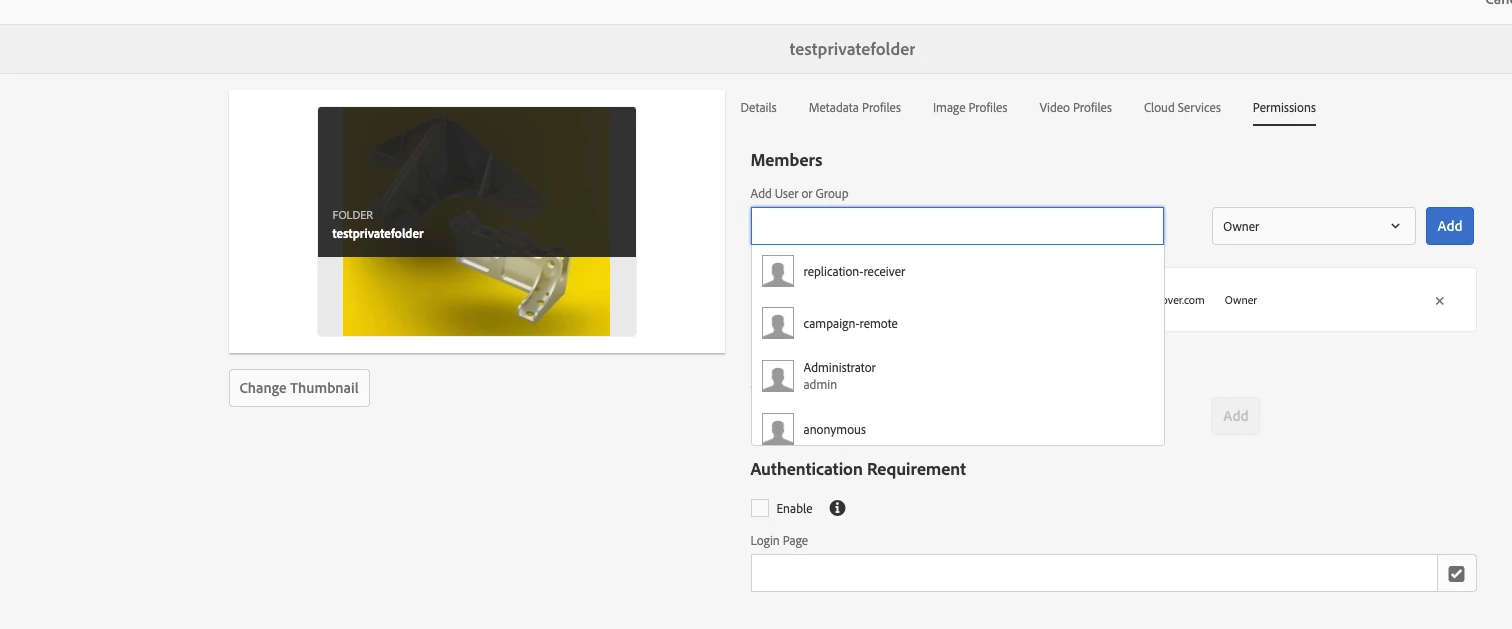Select the Permissions tab
Screen dimensions: 1512x629
pyautogui.click(x=1284, y=108)
